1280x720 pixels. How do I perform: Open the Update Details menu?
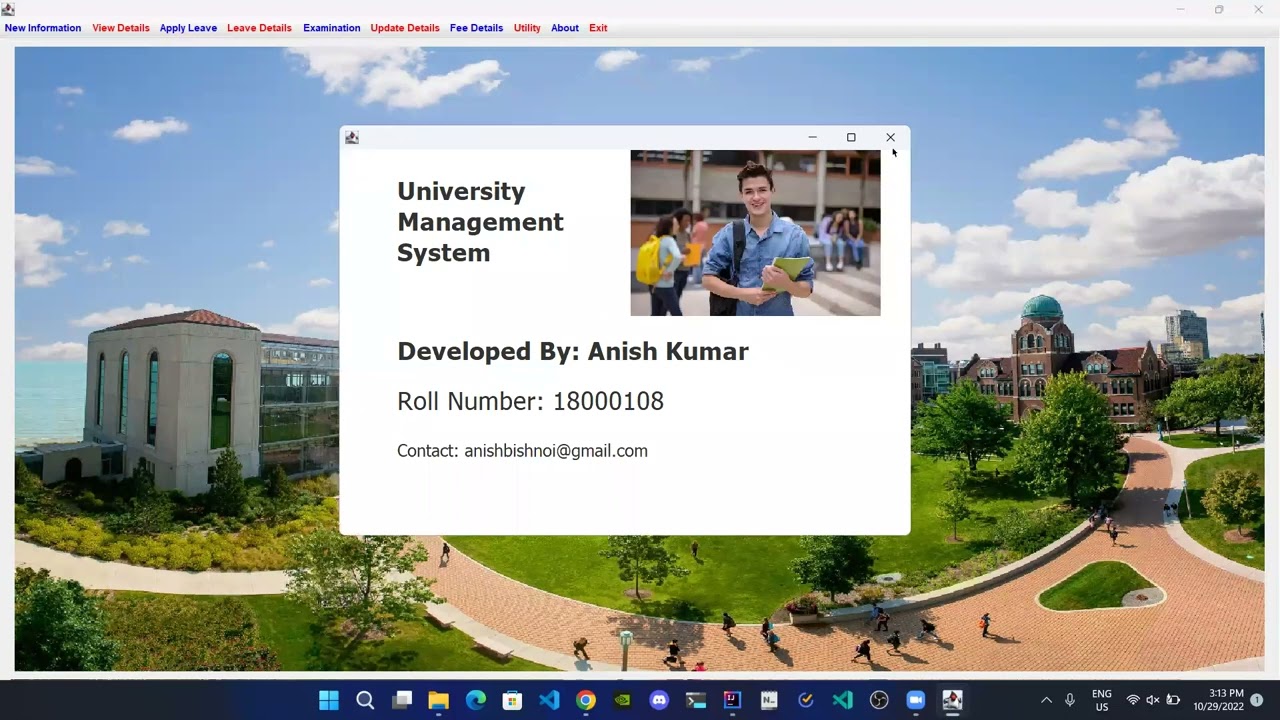[405, 28]
